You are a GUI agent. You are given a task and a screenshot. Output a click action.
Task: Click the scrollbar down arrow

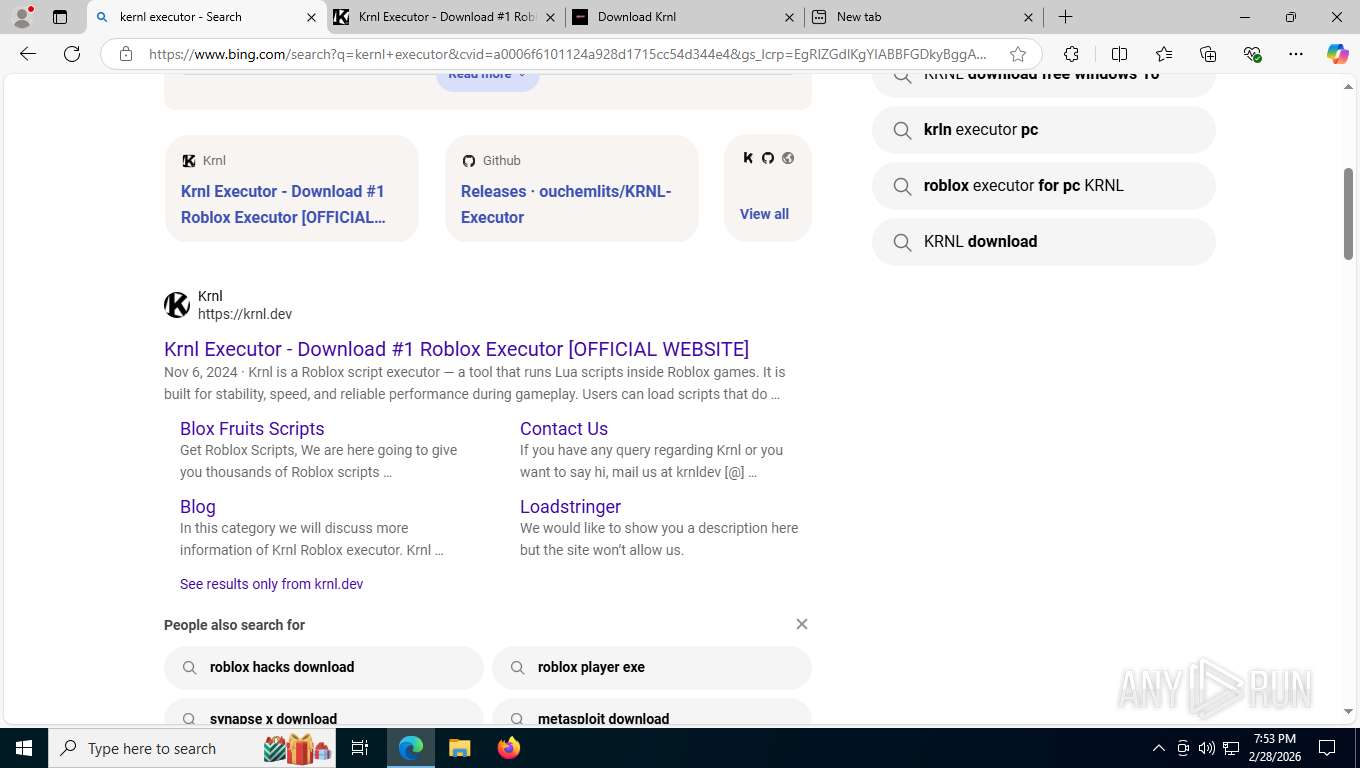point(1348,712)
